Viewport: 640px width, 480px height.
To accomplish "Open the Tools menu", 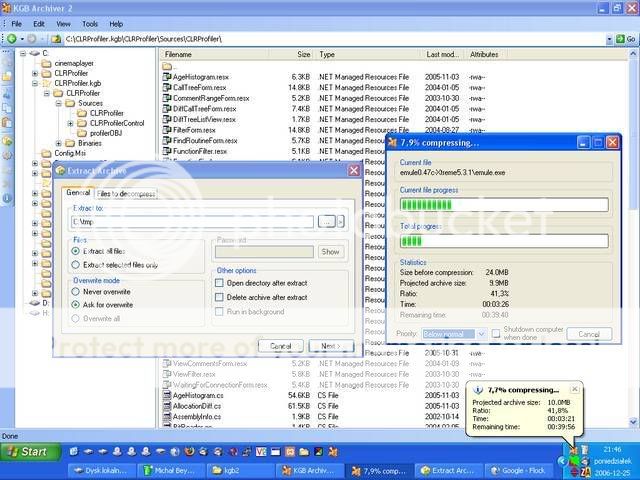I will point(90,24).
